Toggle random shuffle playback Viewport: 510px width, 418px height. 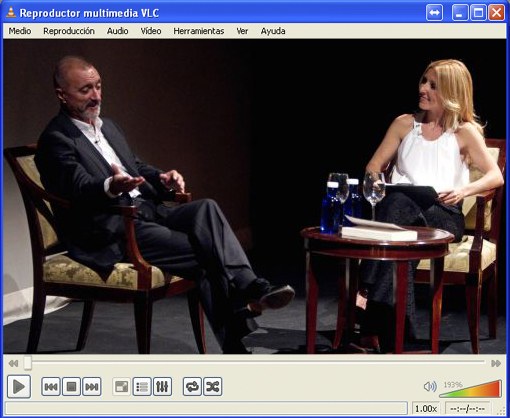tap(213, 387)
